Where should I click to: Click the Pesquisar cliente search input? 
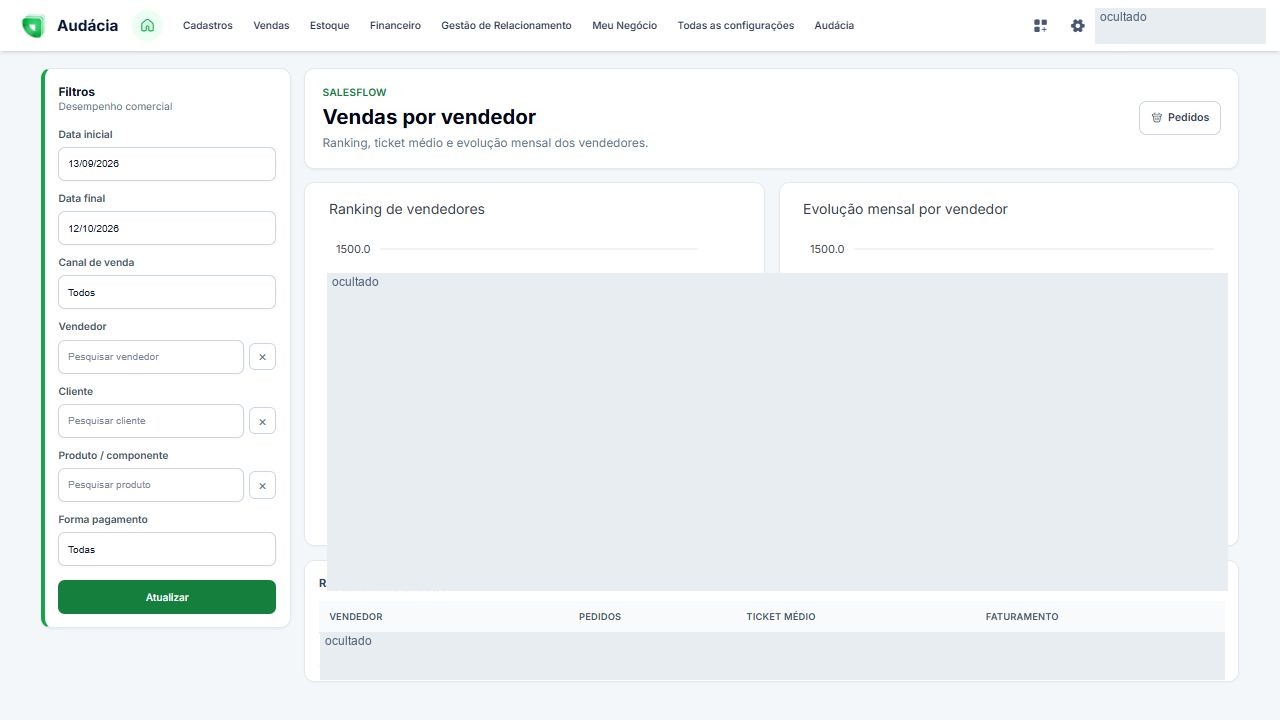[x=151, y=421]
